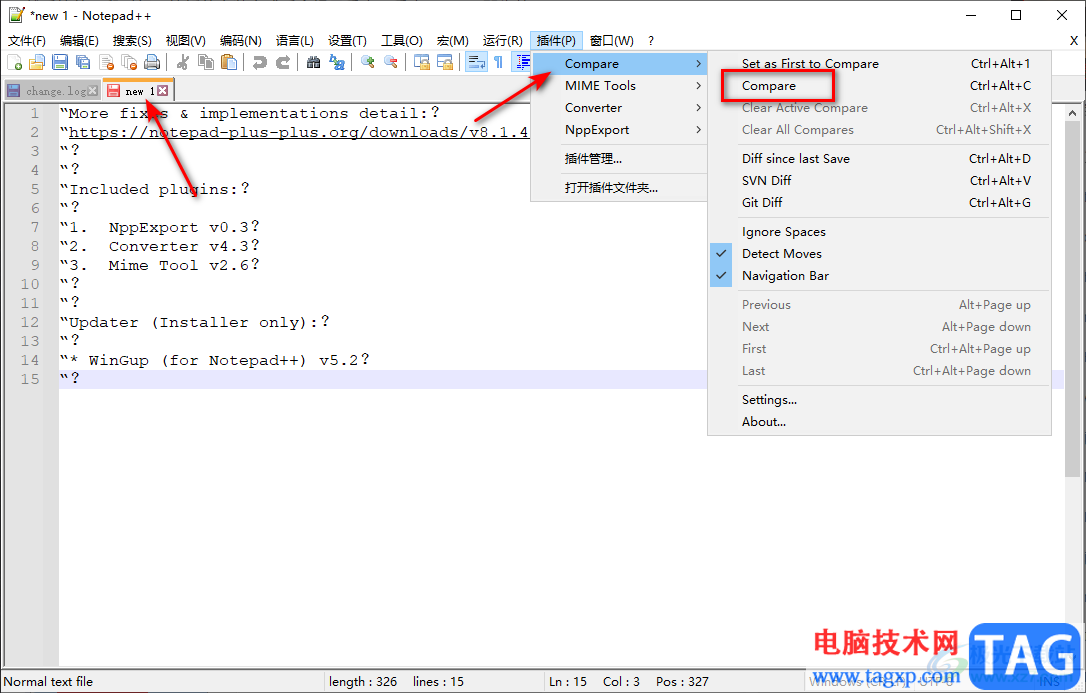Click the vertical scrollbar thumb
The image size is (1086, 693).
coord(1072,299)
